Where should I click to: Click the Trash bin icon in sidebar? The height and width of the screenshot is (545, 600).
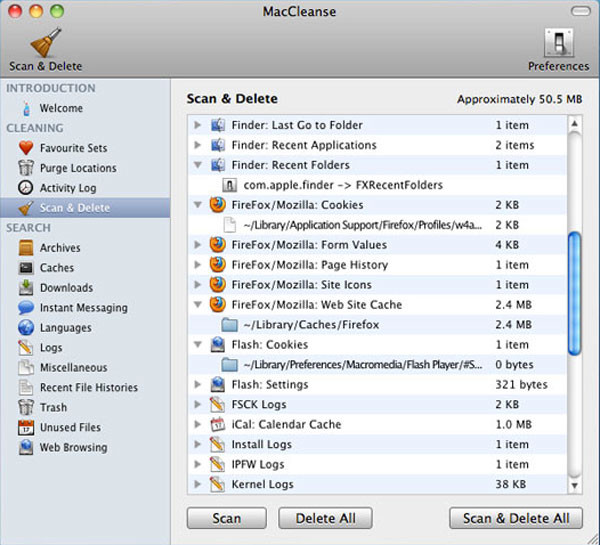tap(26, 407)
